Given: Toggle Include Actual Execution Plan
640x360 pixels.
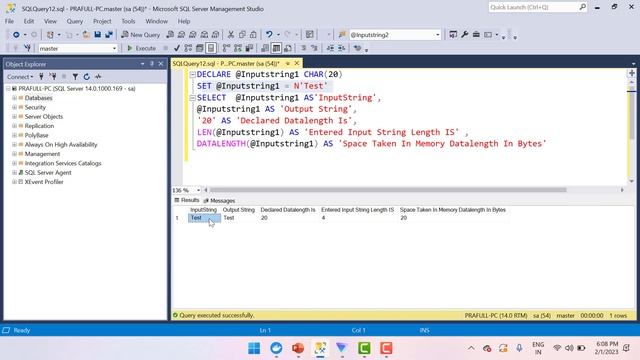Looking at the screenshot, I should point(226,48).
